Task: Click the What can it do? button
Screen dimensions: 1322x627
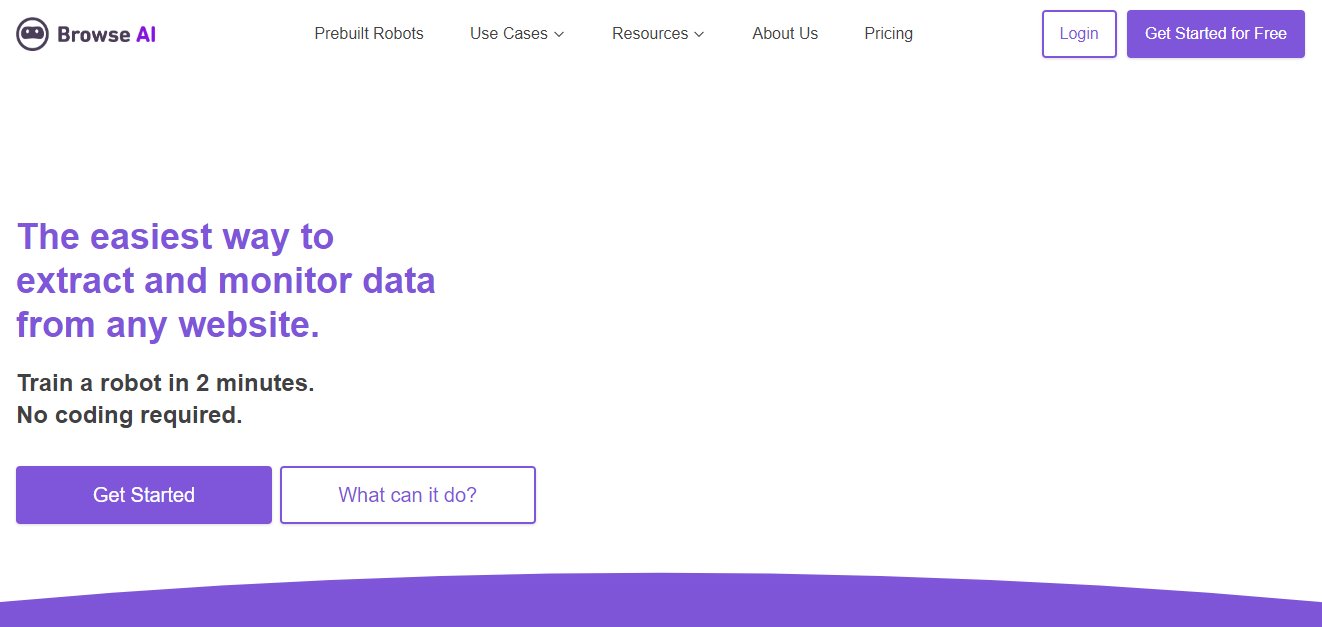Action: pos(408,494)
